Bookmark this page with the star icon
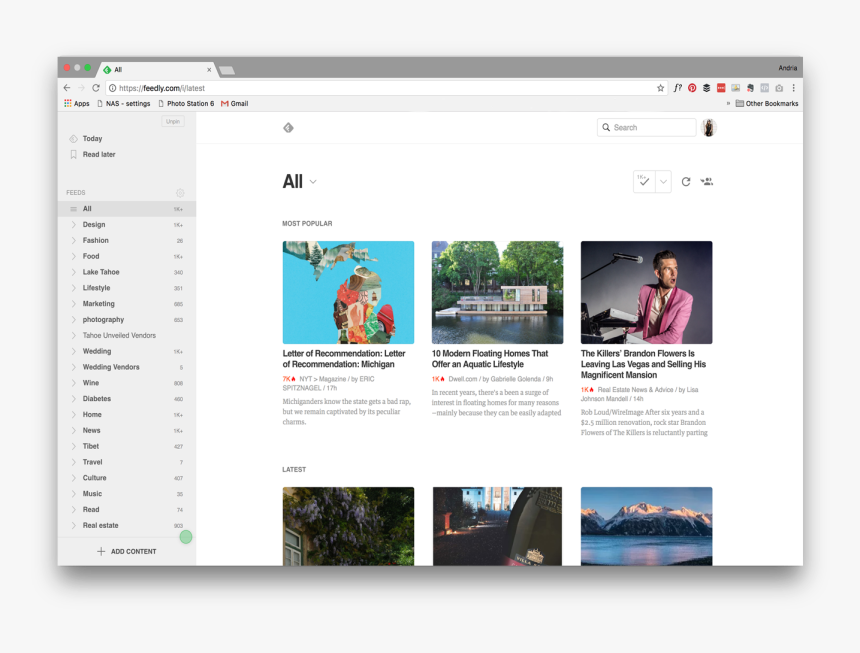Image resolution: width=860 pixels, height=653 pixels. (x=660, y=88)
